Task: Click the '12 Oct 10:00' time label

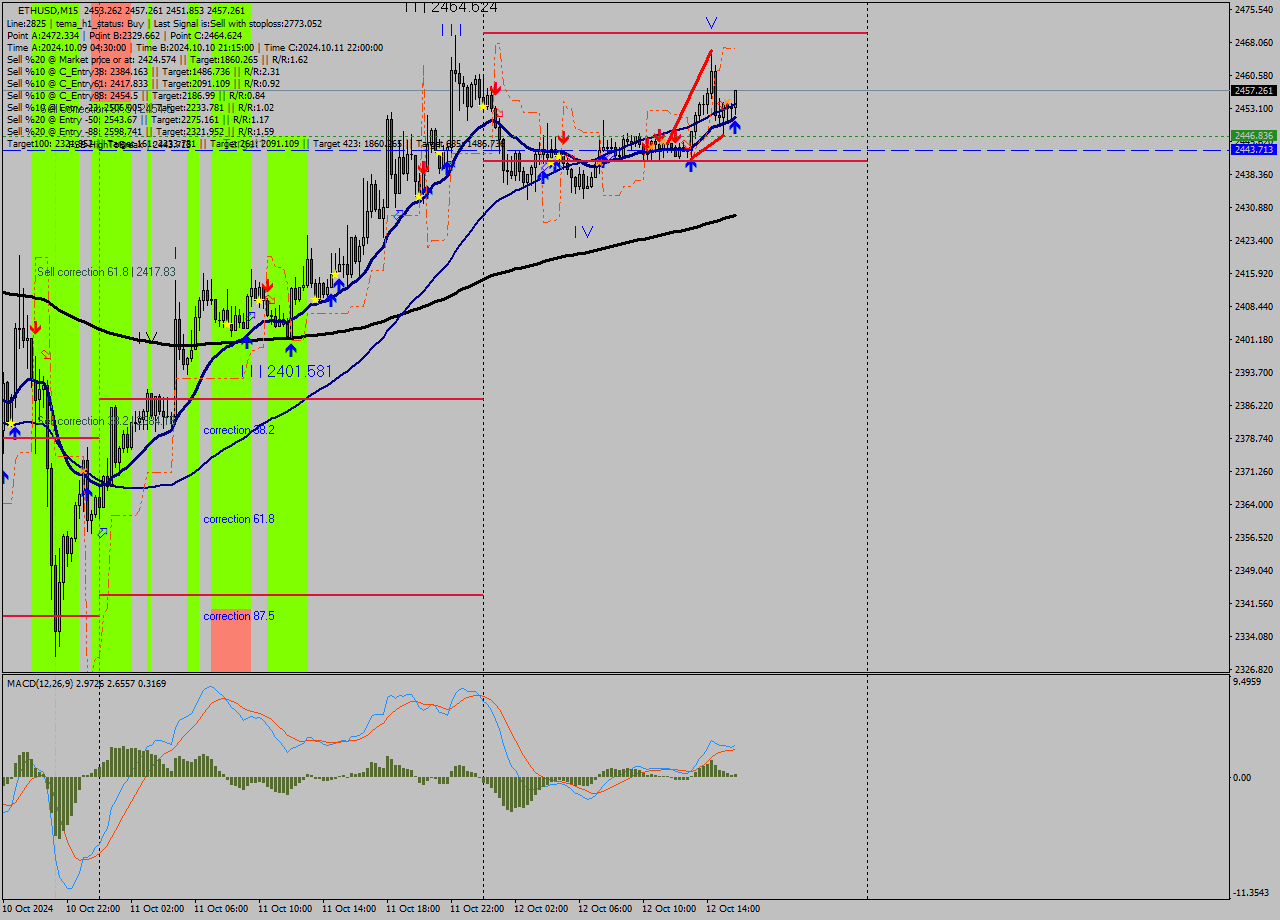Action: (669, 909)
